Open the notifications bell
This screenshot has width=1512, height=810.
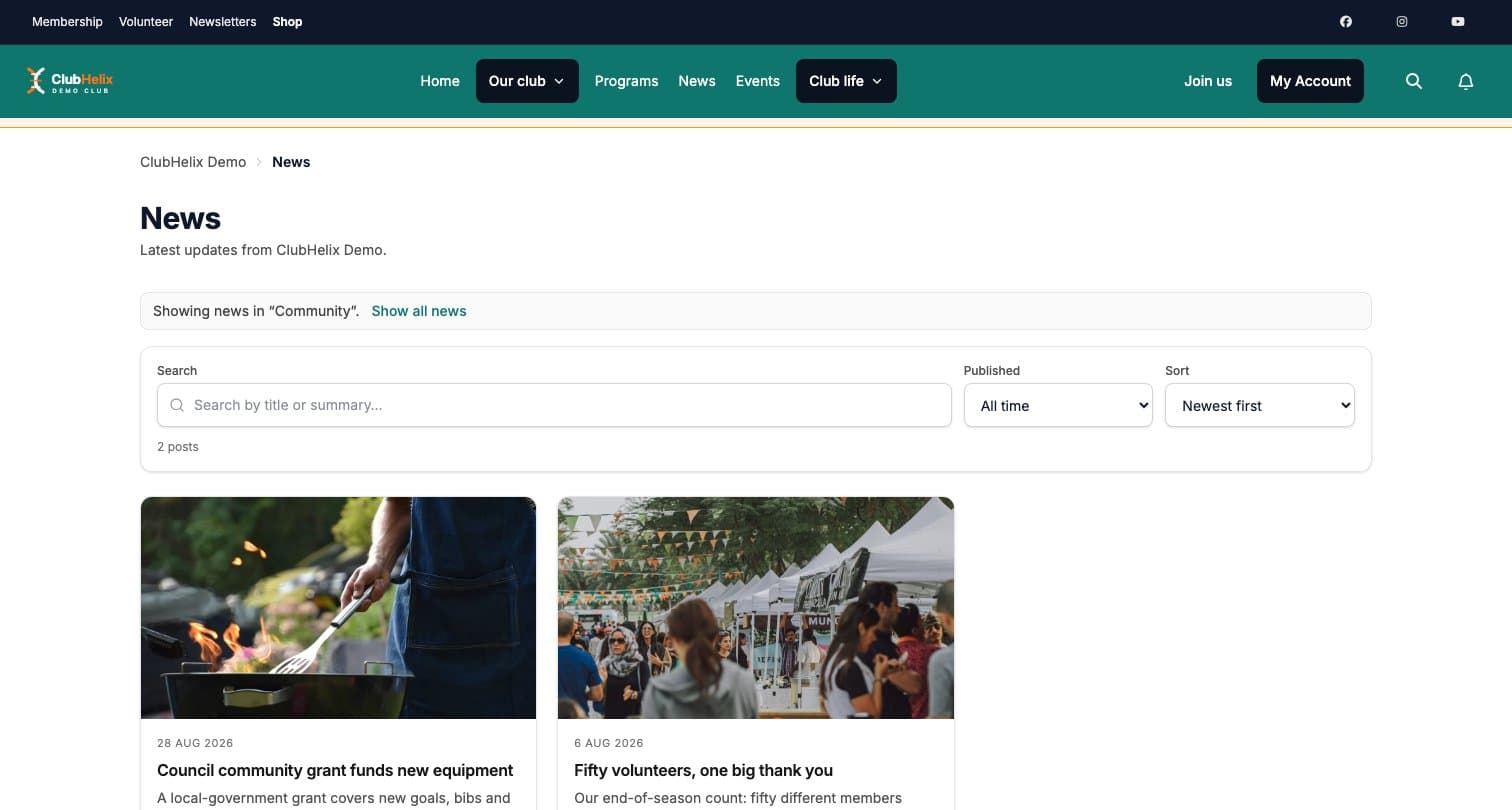click(1466, 81)
